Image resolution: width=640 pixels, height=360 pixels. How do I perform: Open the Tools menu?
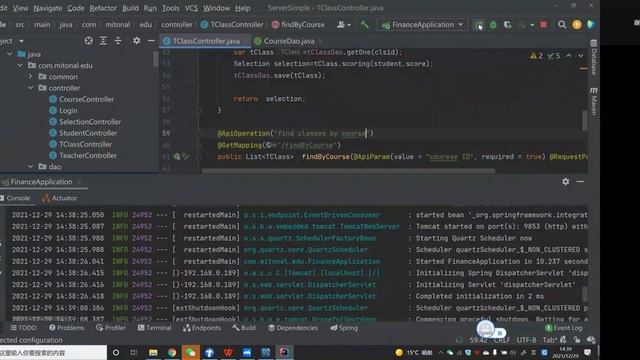pyautogui.click(x=170, y=8)
